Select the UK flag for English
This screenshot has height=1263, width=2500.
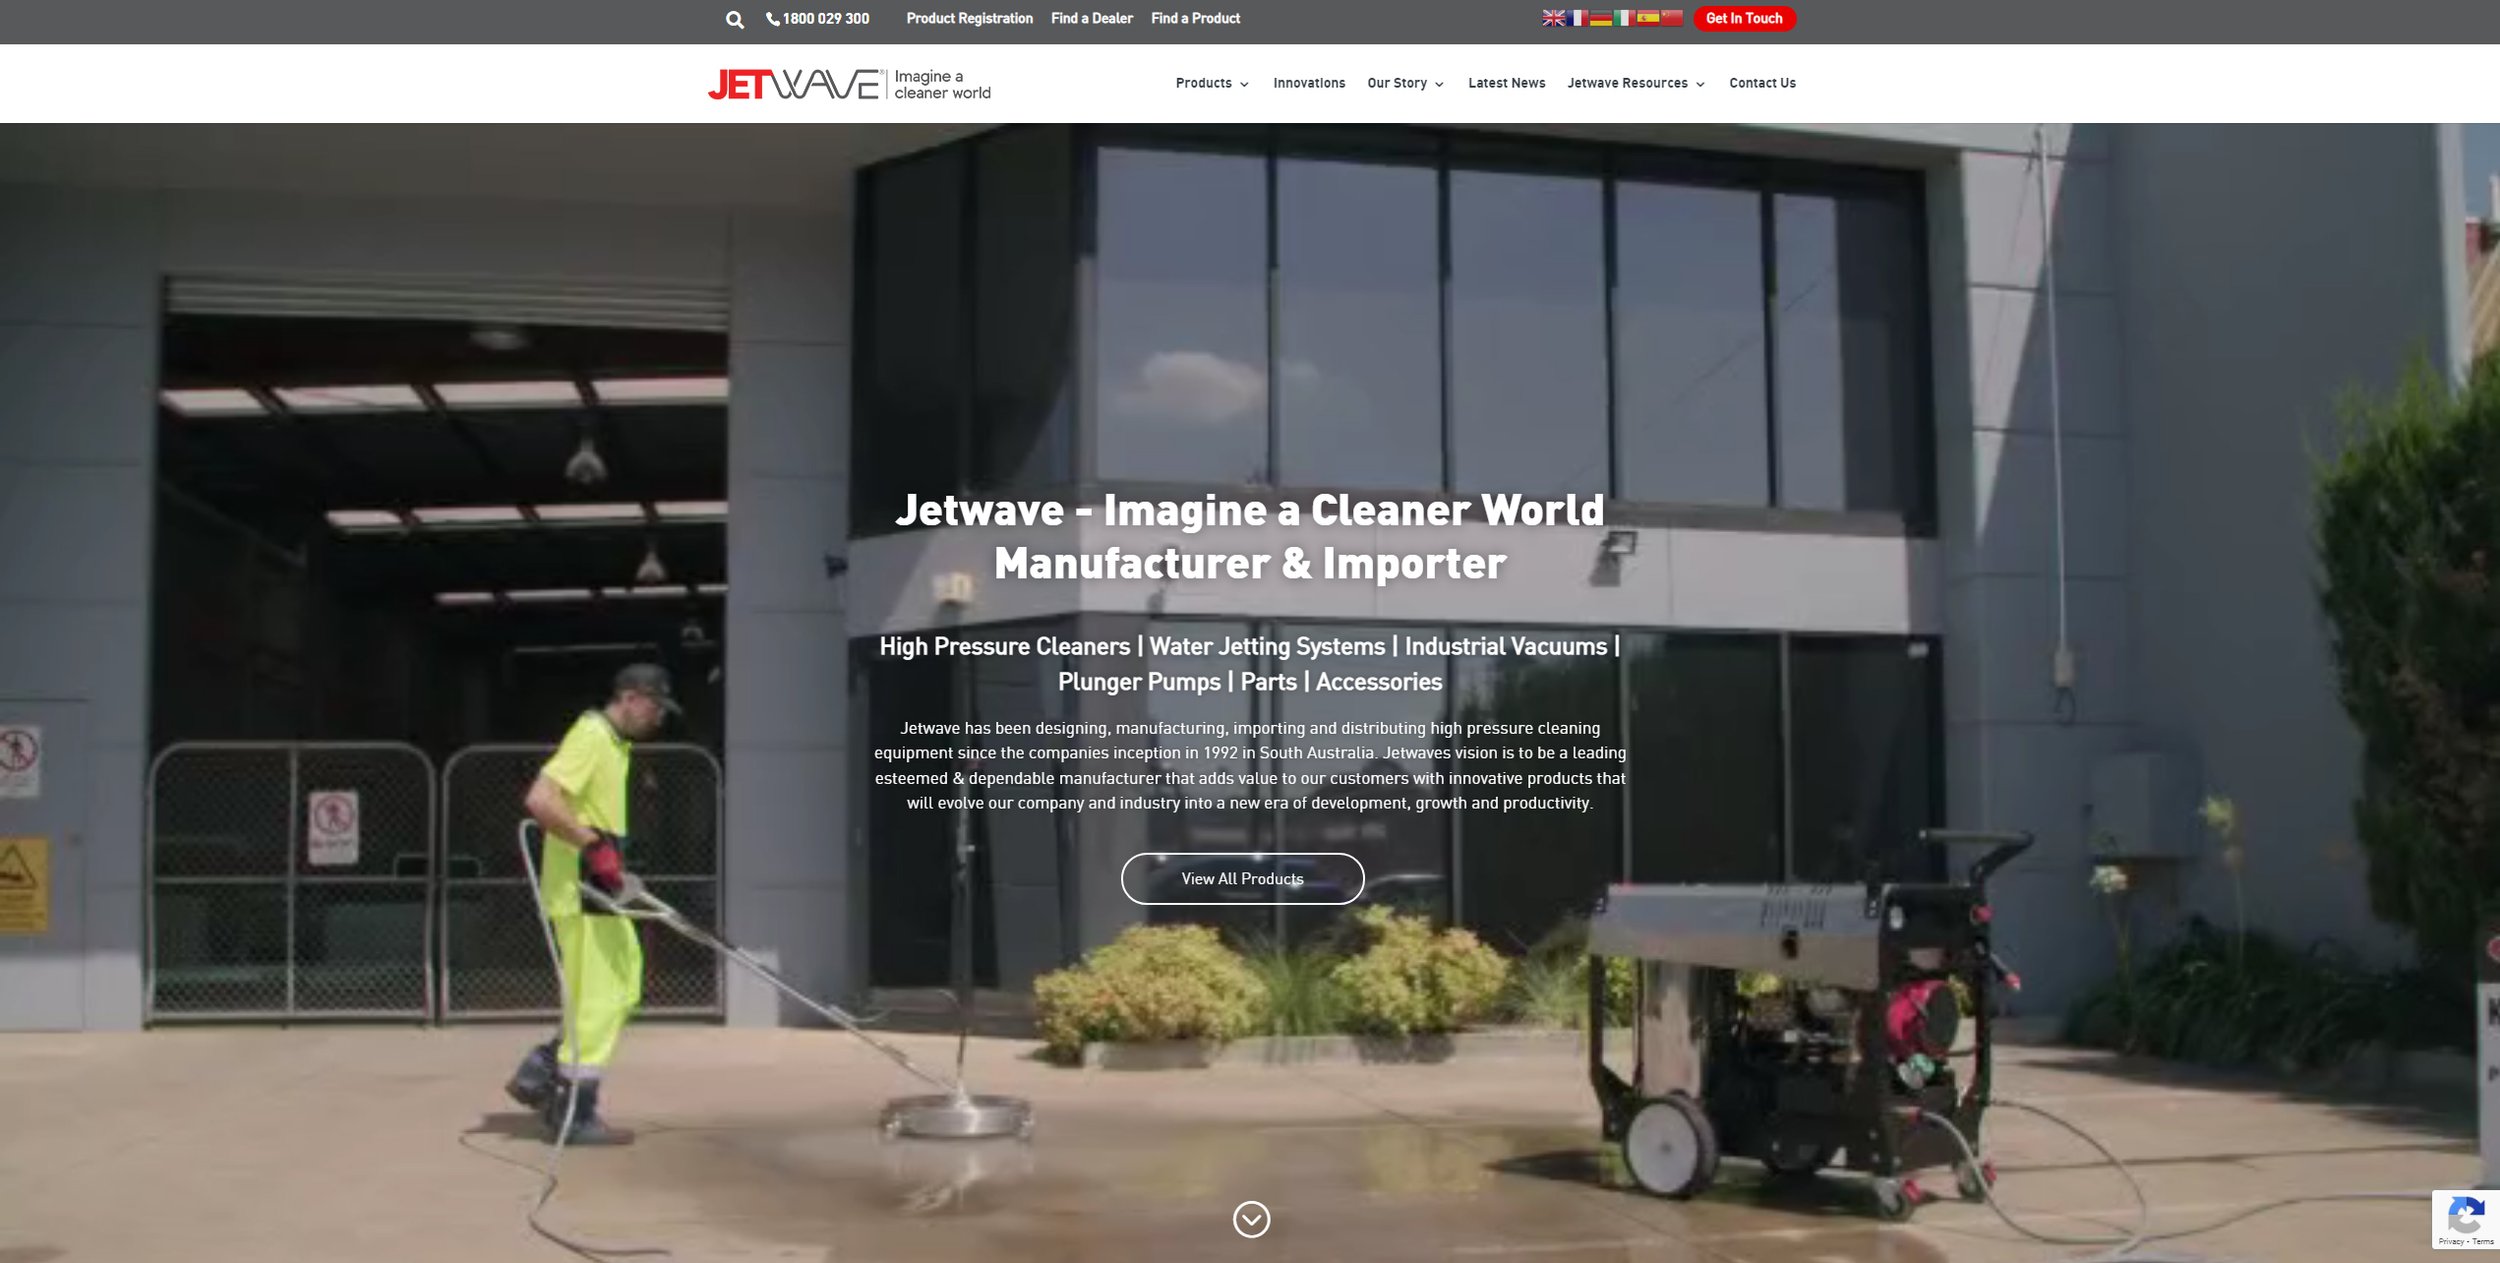pyautogui.click(x=1553, y=18)
